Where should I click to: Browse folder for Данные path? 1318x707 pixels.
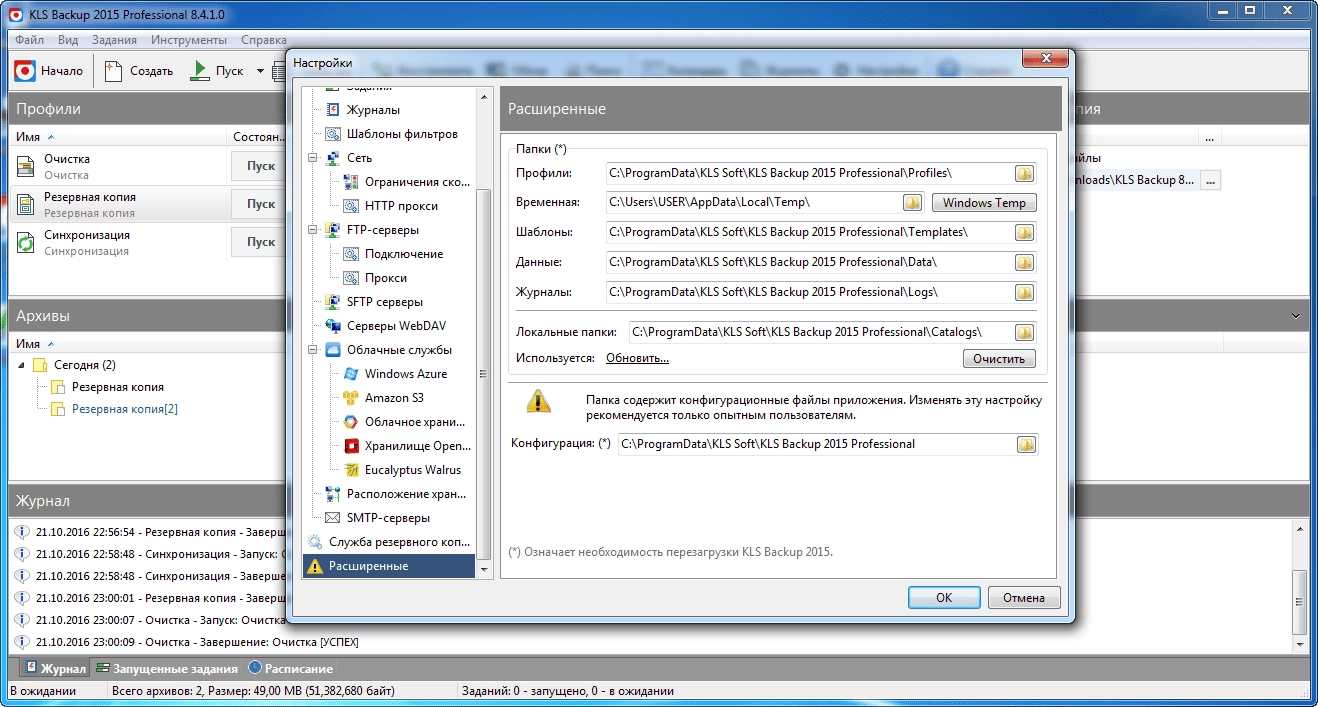click(x=1025, y=263)
